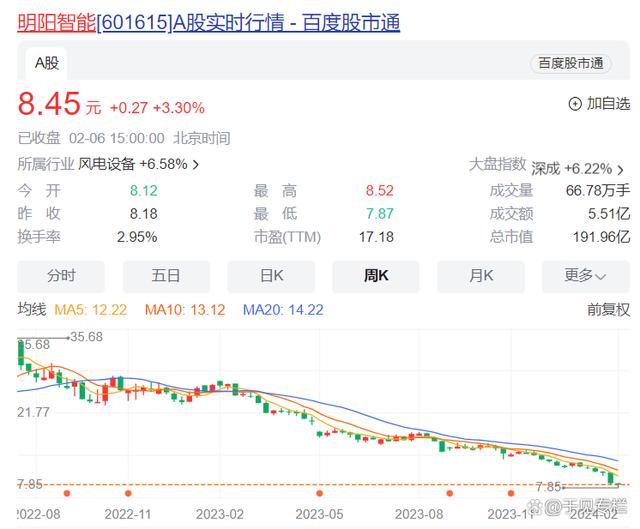Switch to the 日K chart tab
The width and height of the screenshot is (640, 529).
coord(271,276)
